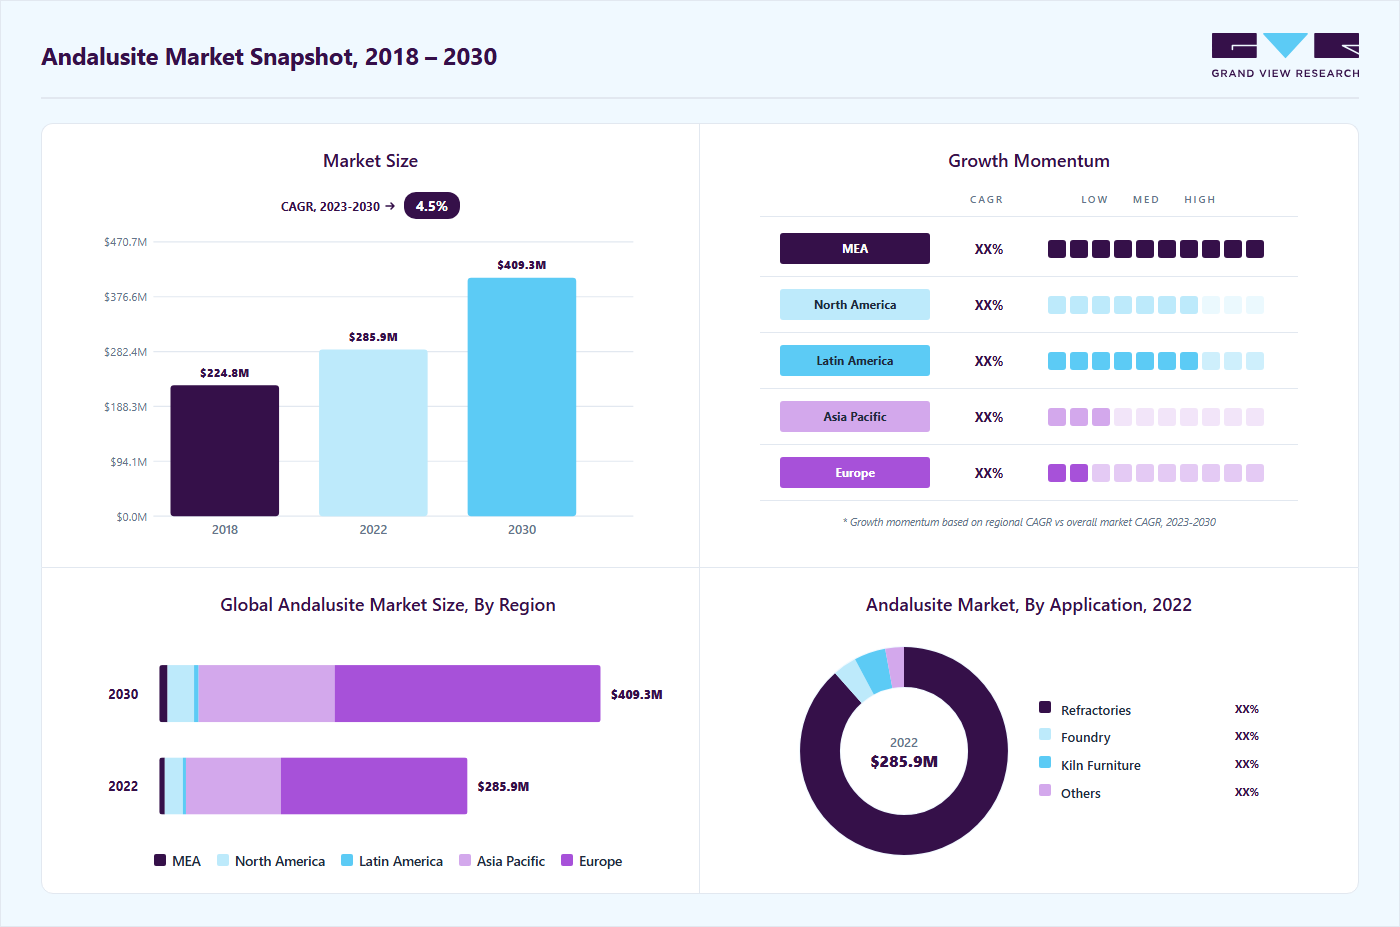Screen dimensions: 1400x927
Task: Click the Refractories legend swatch
Action: [1045, 707]
